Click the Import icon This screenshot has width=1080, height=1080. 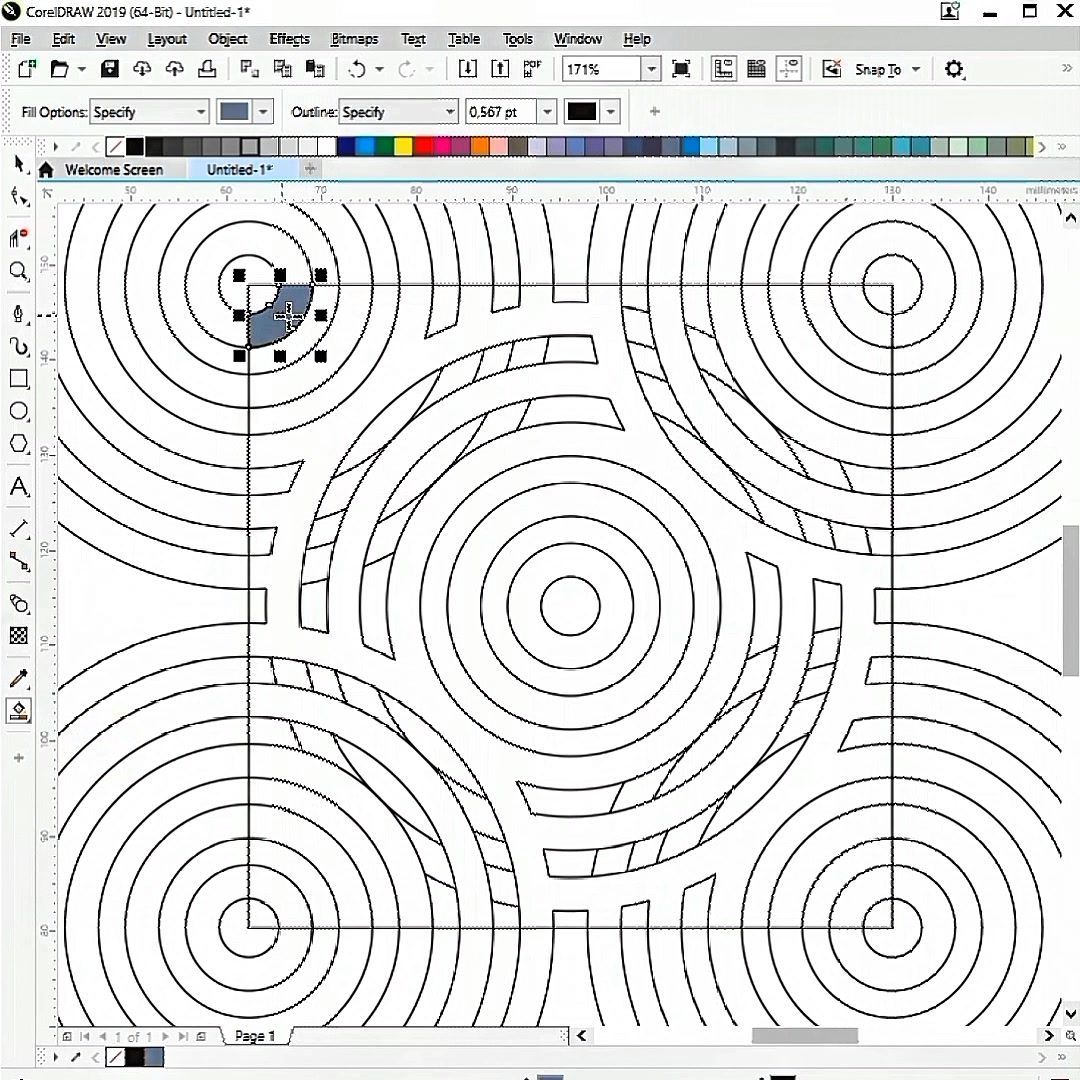[468, 69]
